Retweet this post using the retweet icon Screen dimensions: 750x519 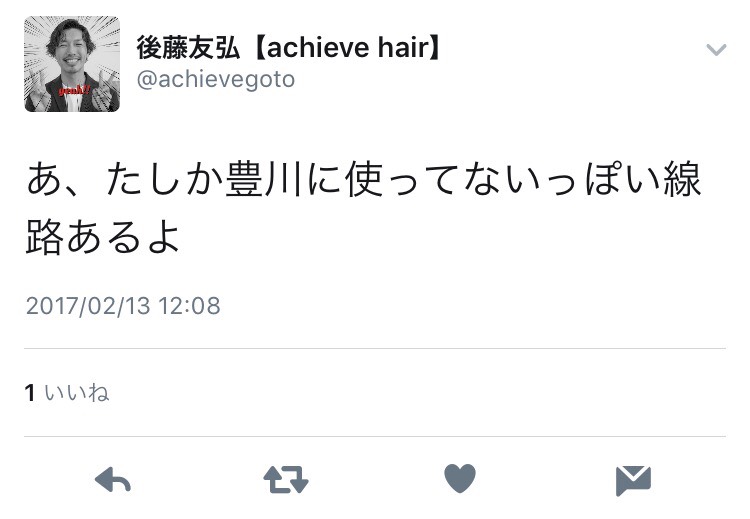click(286, 479)
